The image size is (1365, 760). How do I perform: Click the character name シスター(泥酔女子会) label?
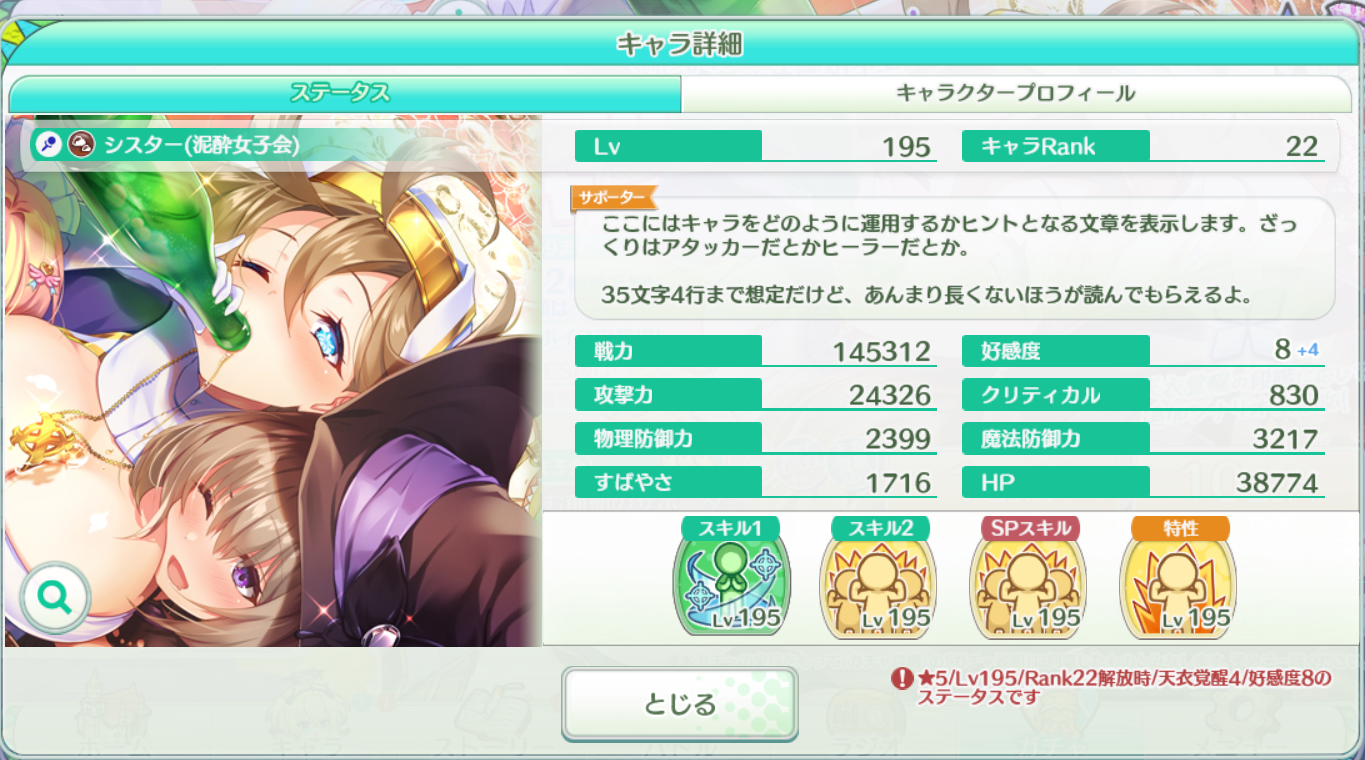pyautogui.click(x=201, y=145)
